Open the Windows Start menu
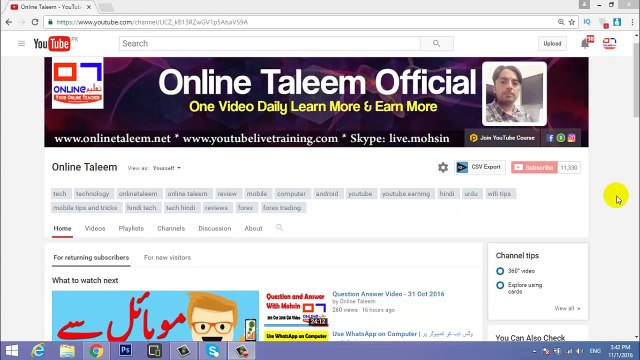640x360 pixels. 12,351
